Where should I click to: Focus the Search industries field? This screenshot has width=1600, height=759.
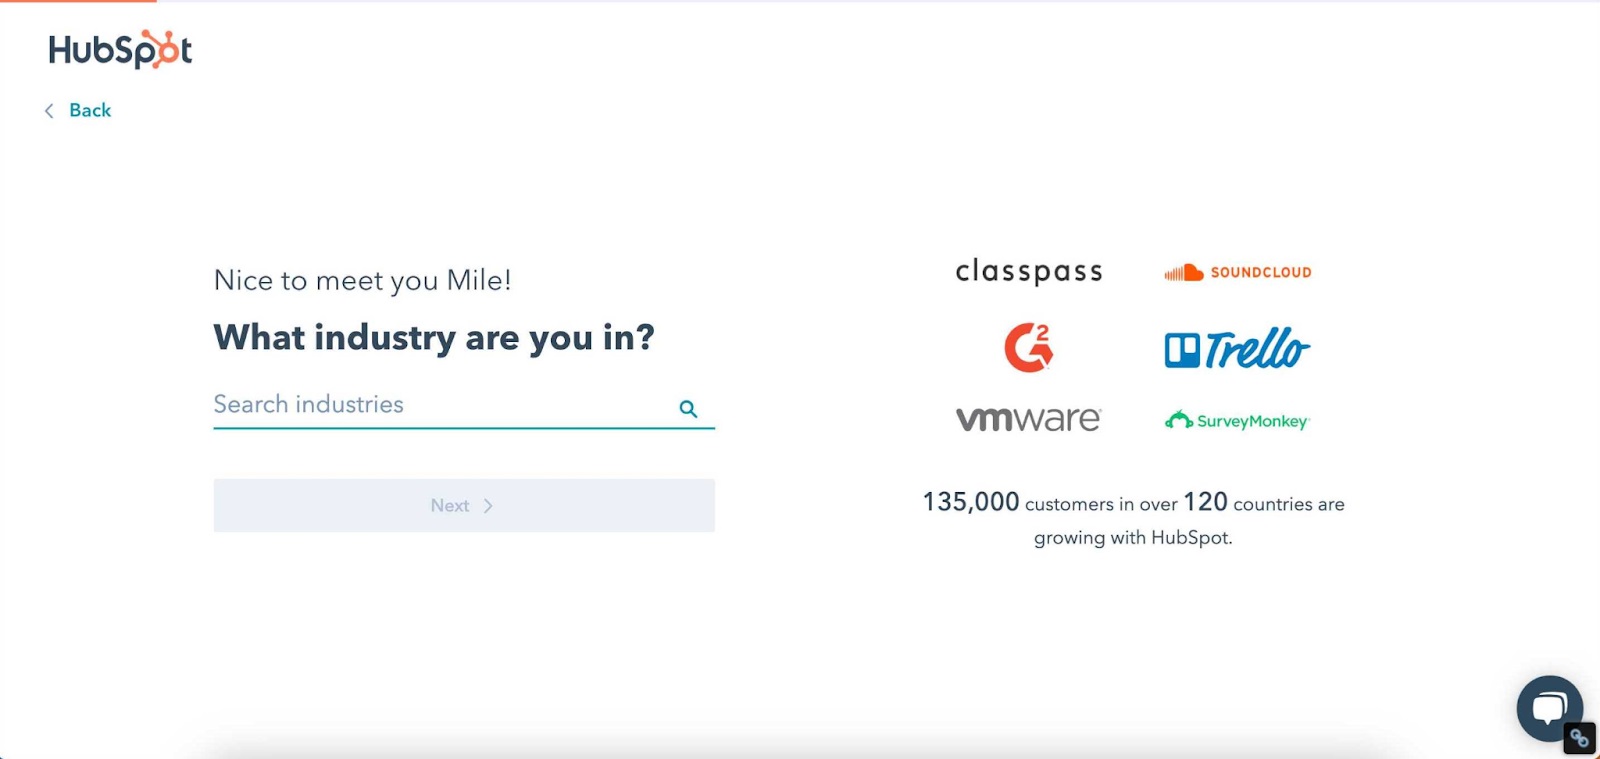click(440, 405)
